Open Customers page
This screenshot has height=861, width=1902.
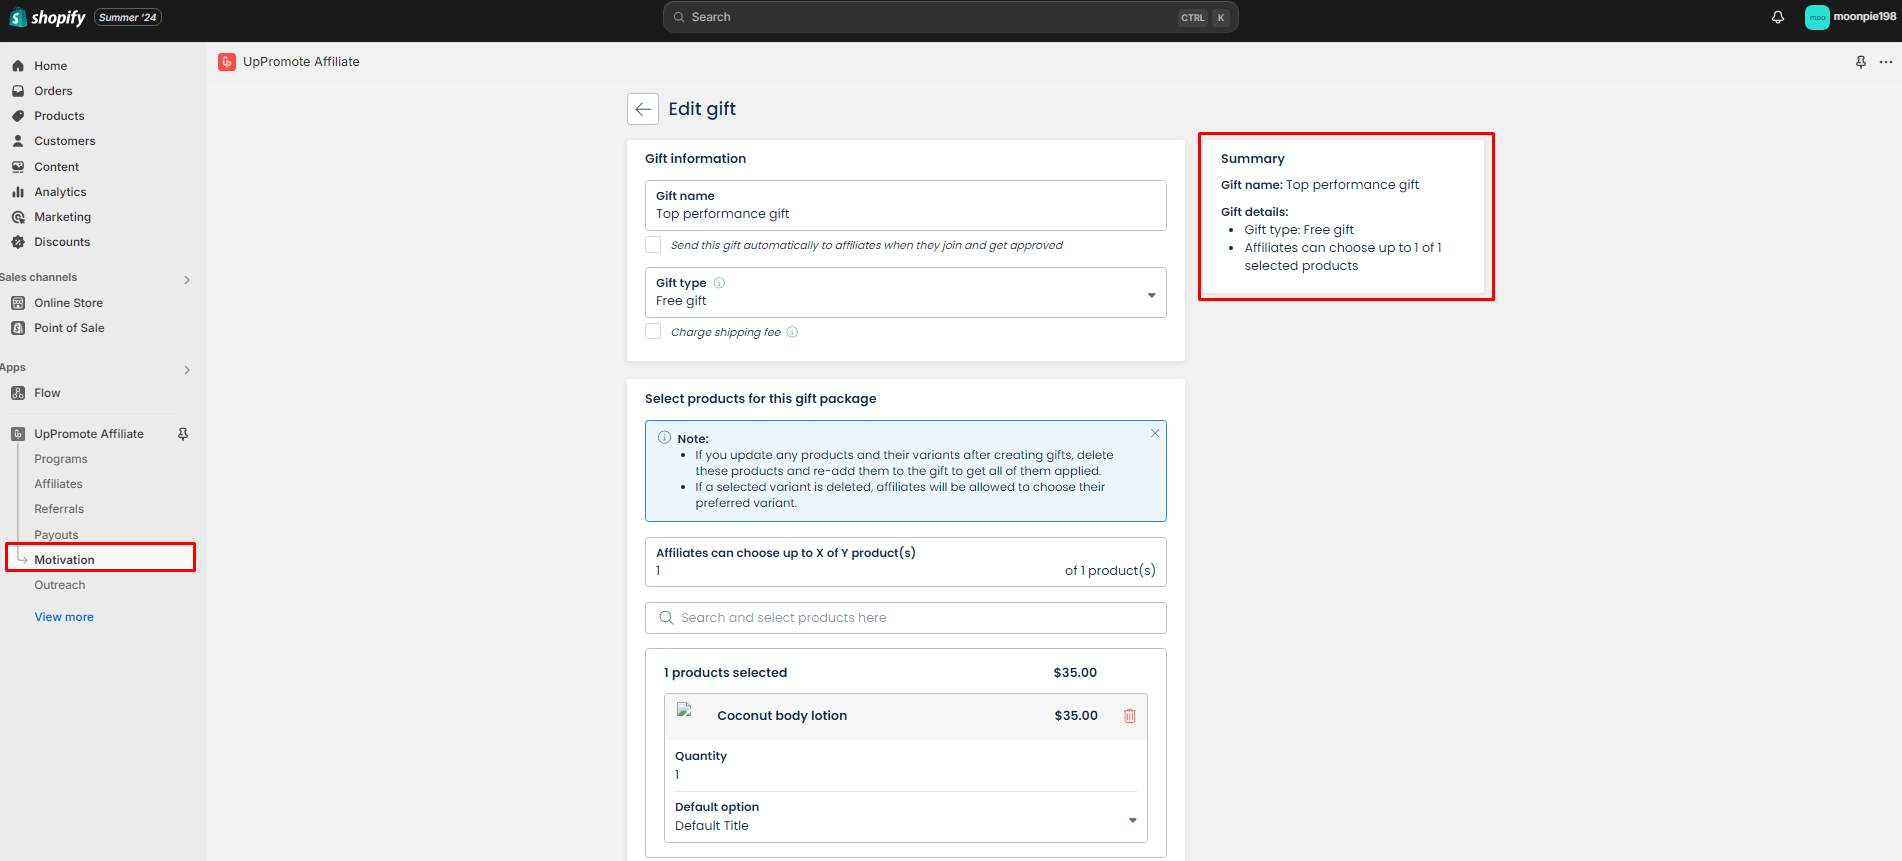point(65,141)
